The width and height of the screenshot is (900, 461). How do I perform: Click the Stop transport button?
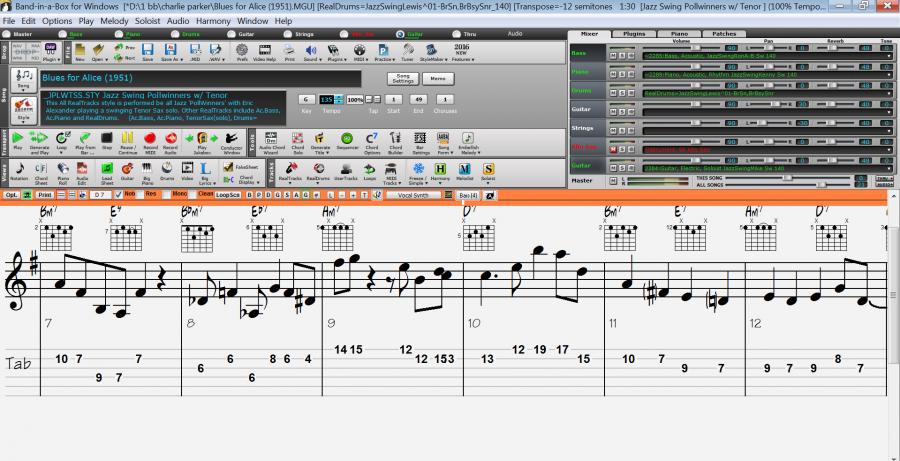(x=106, y=141)
